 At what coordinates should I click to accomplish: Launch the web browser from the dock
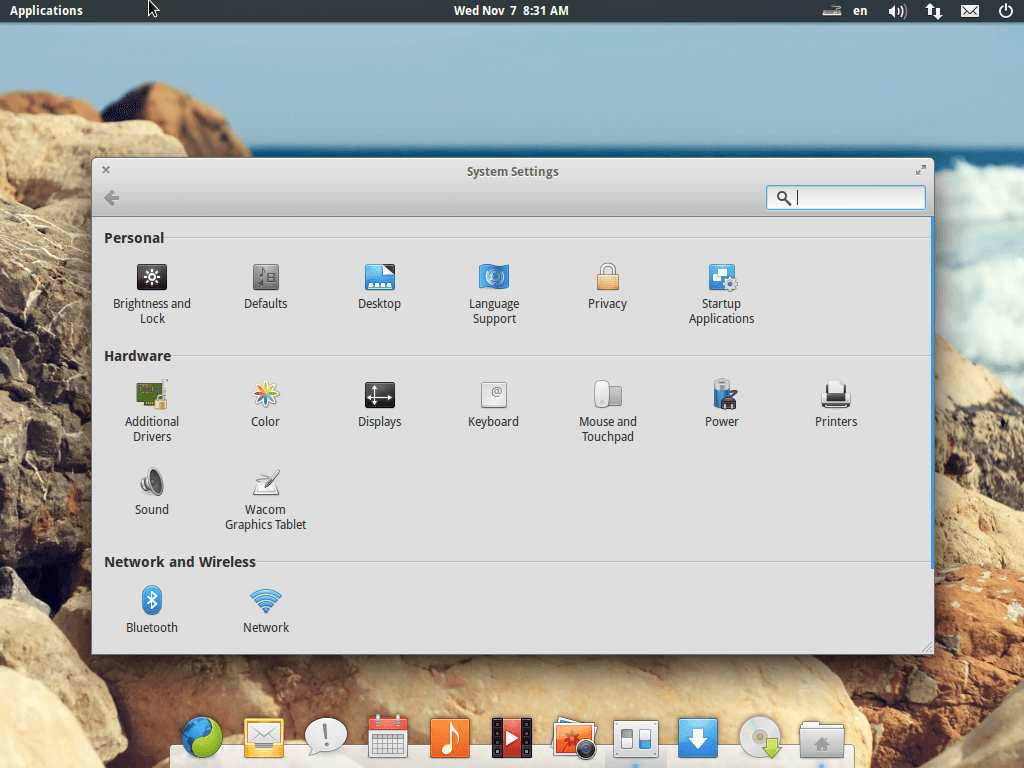click(x=202, y=737)
